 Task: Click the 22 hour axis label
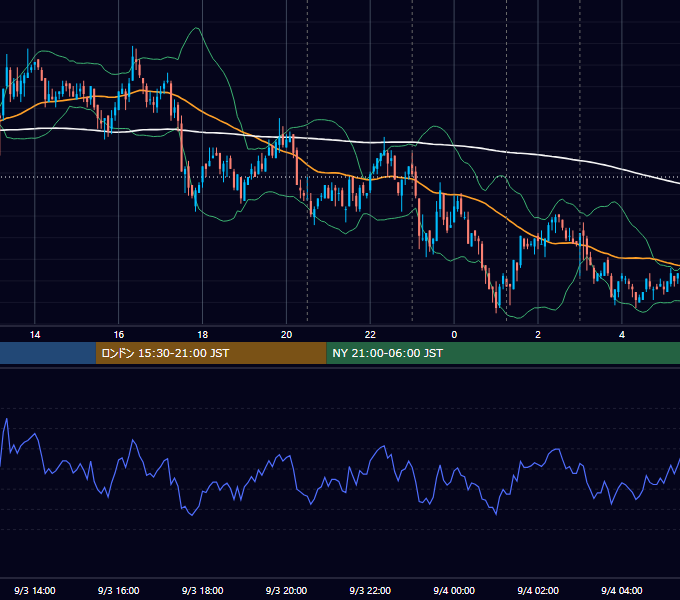(370, 335)
